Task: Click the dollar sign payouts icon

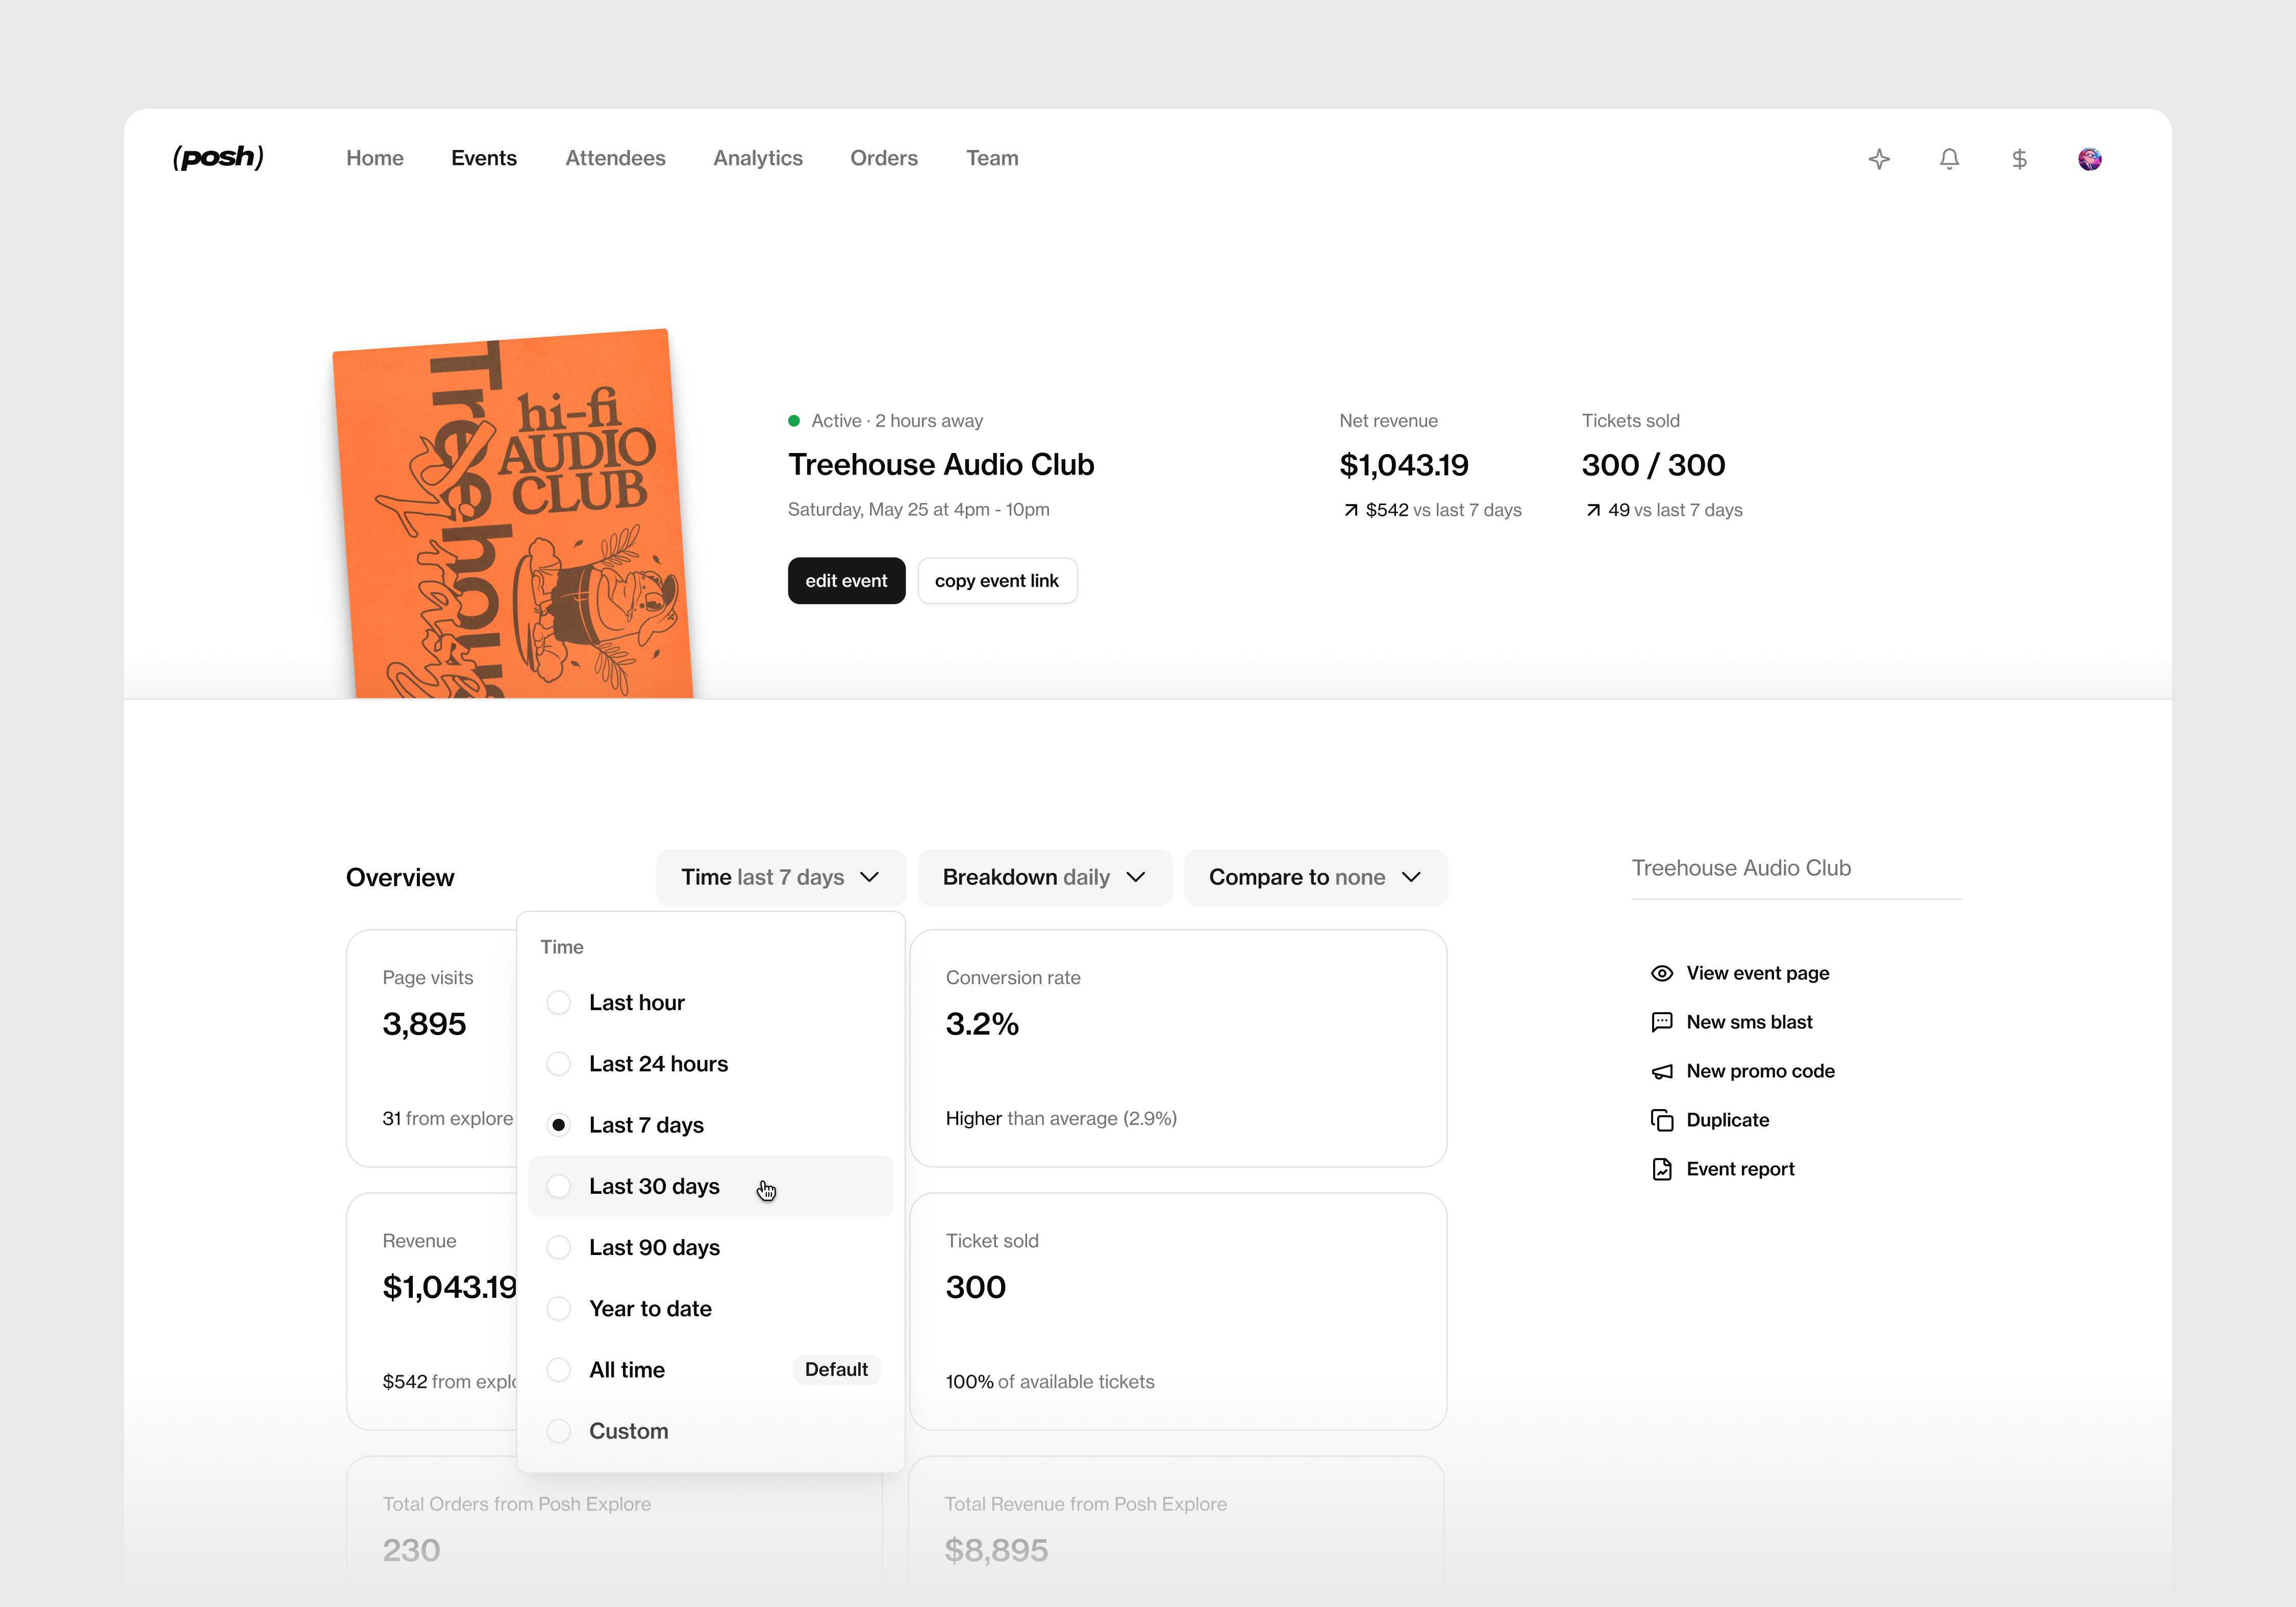Action: click(2019, 159)
